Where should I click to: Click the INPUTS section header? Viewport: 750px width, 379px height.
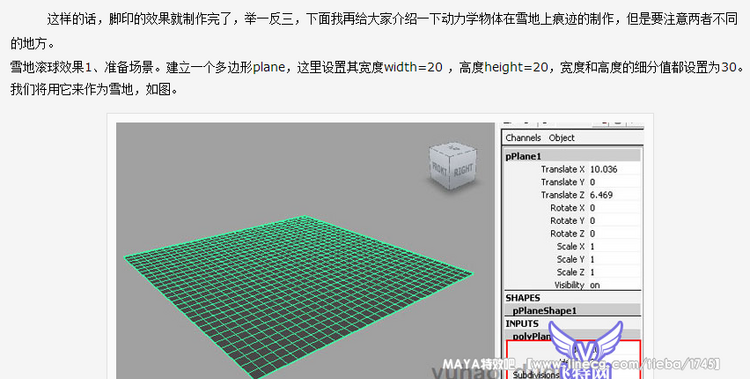click(522, 323)
